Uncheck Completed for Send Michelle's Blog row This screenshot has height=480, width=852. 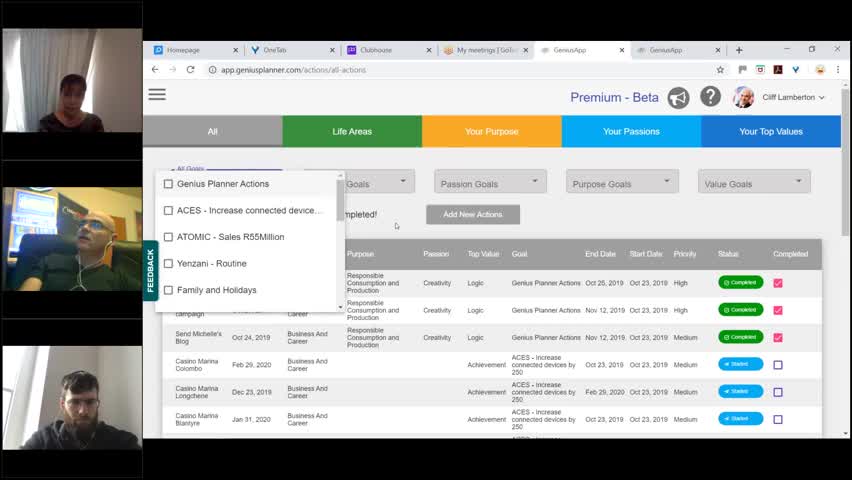[x=778, y=338]
